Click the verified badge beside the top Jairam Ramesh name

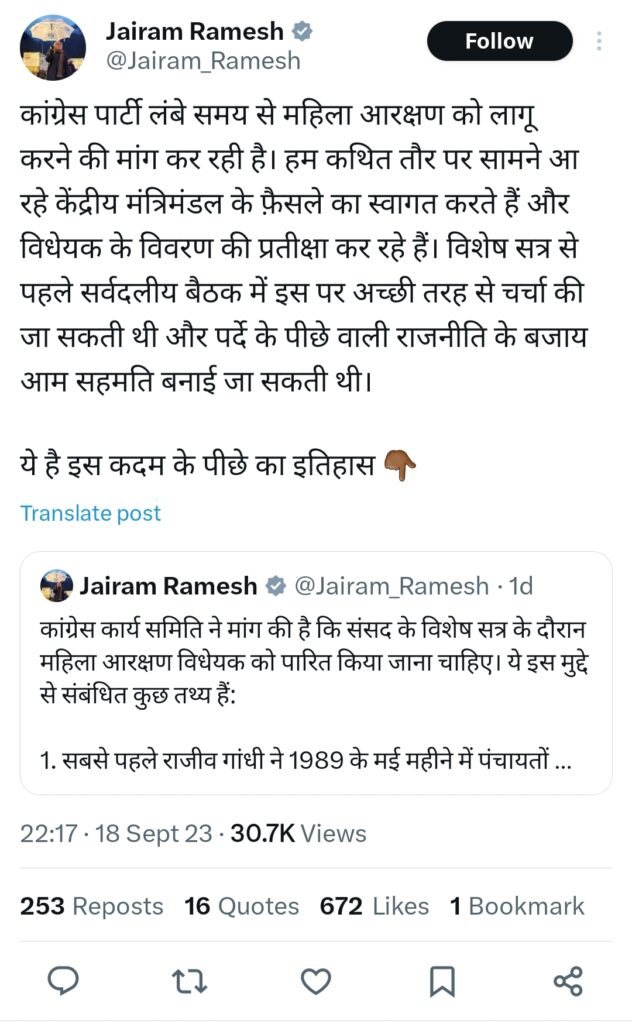tap(302, 32)
